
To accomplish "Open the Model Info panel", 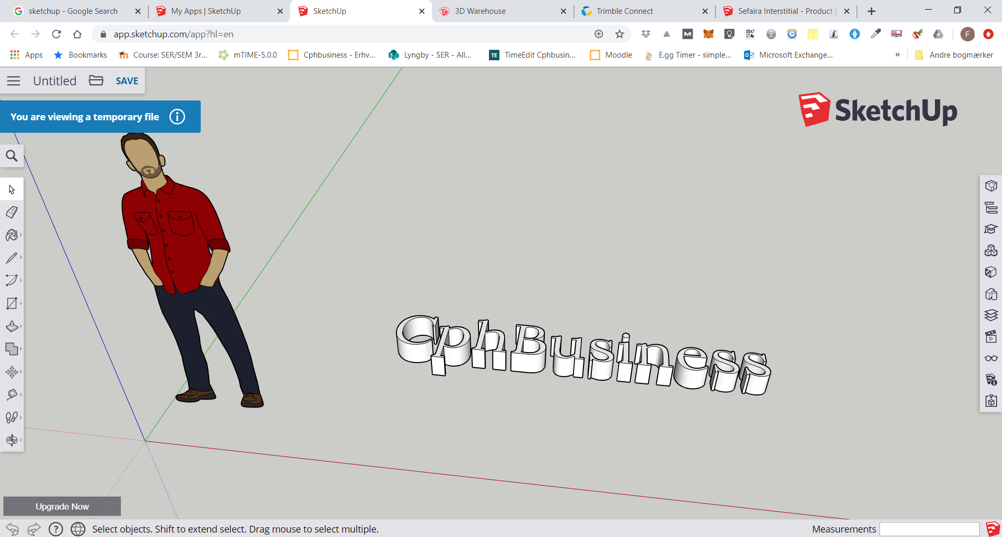I will click(991, 380).
